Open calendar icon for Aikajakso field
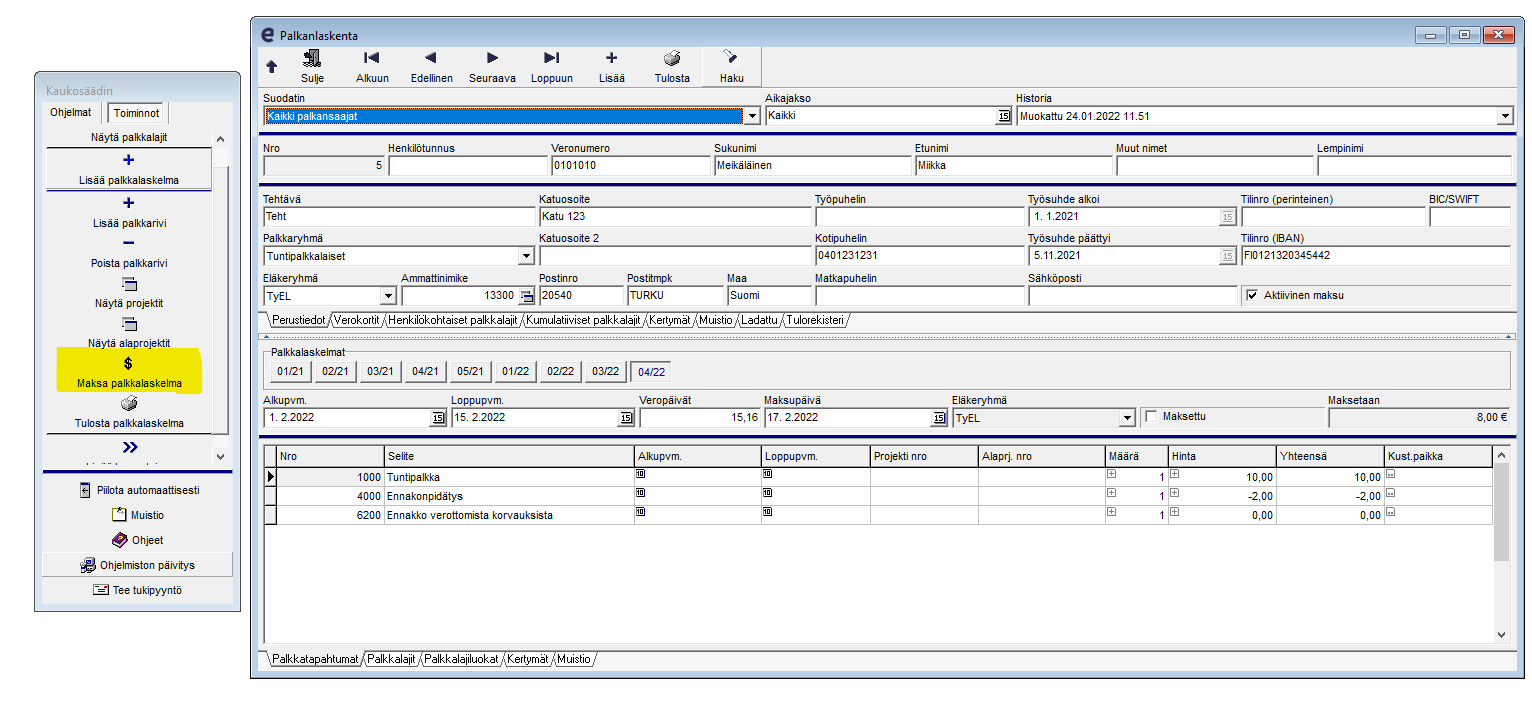Viewport: 1532px width, 706px height. click(1004, 116)
